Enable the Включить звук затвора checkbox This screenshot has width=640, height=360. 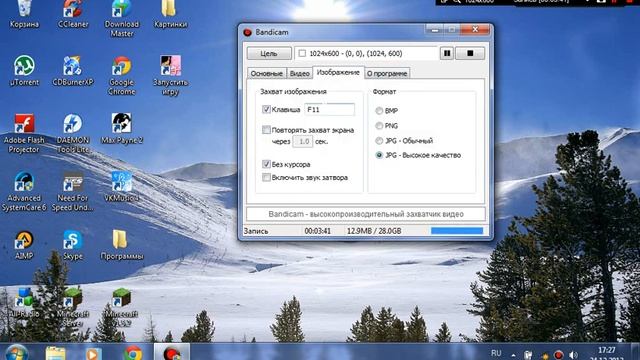(266, 178)
